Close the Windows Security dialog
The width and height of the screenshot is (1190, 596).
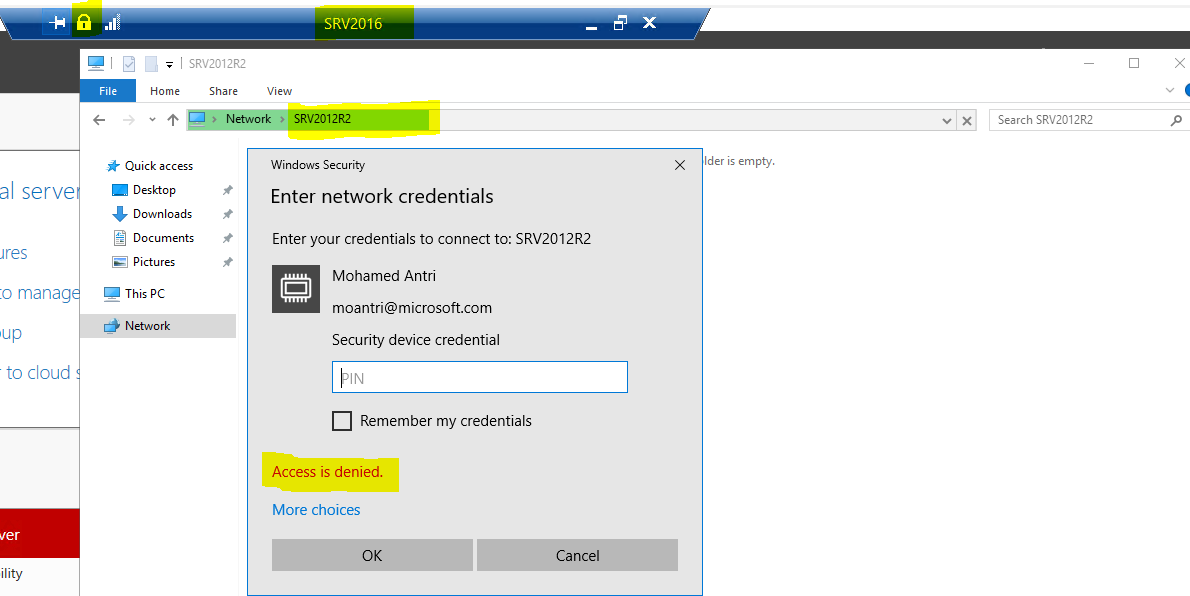click(680, 165)
